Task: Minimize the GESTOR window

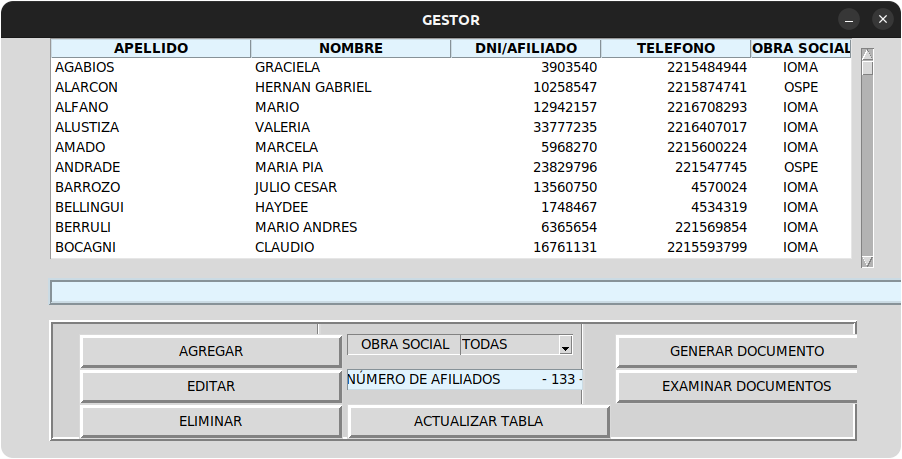Action: coord(849,19)
